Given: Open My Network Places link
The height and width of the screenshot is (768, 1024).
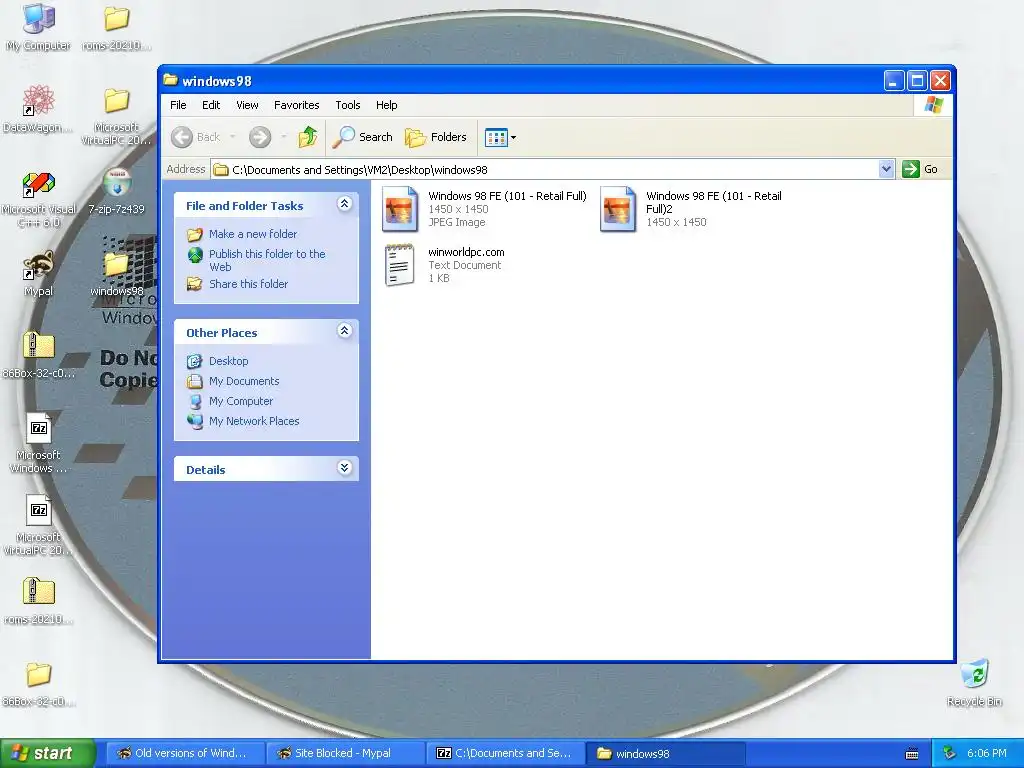Looking at the screenshot, I should coord(254,421).
